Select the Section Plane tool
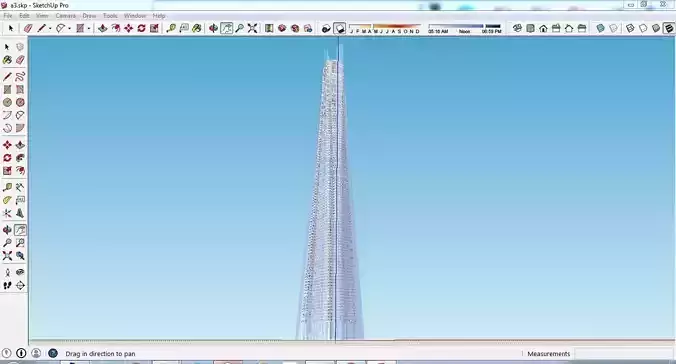Screen dimensions: 676x364 coord(20,286)
